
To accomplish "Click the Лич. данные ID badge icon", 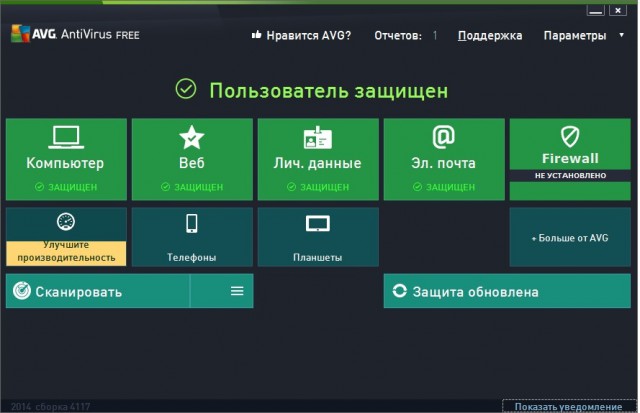I will pyautogui.click(x=318, y=138).
